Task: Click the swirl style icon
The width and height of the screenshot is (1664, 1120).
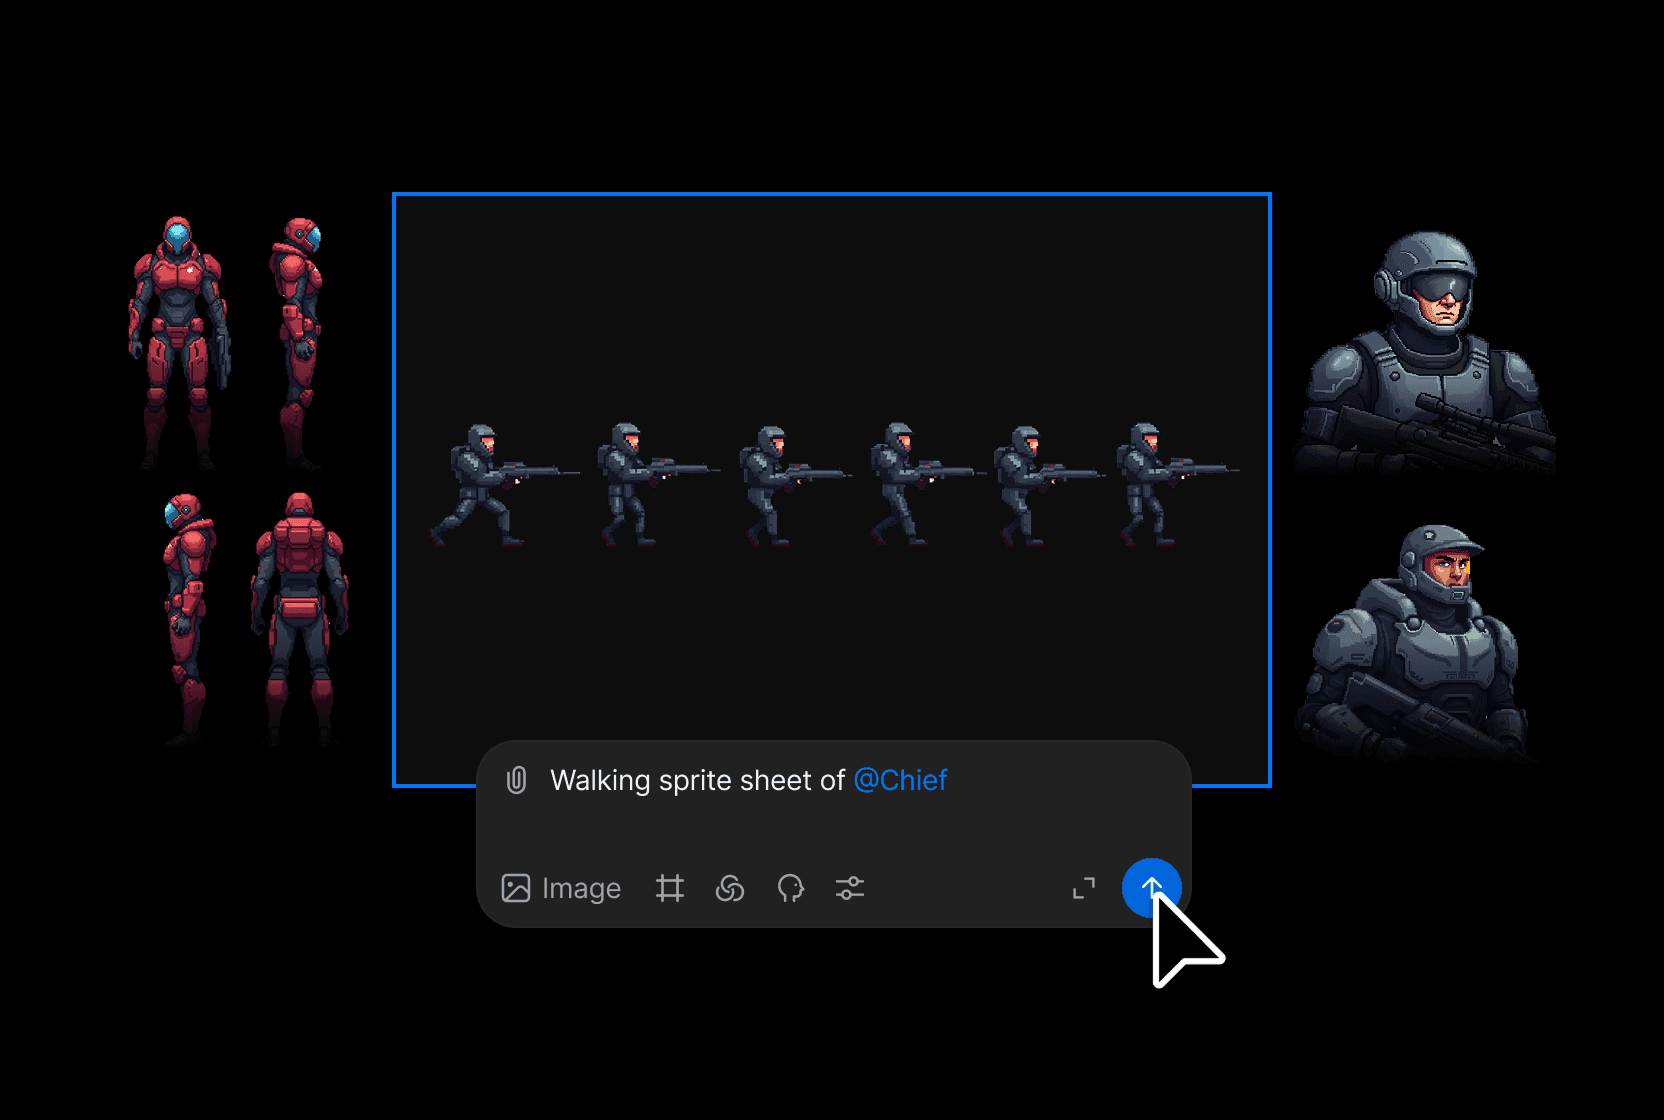Action: [x=730, y=888]
